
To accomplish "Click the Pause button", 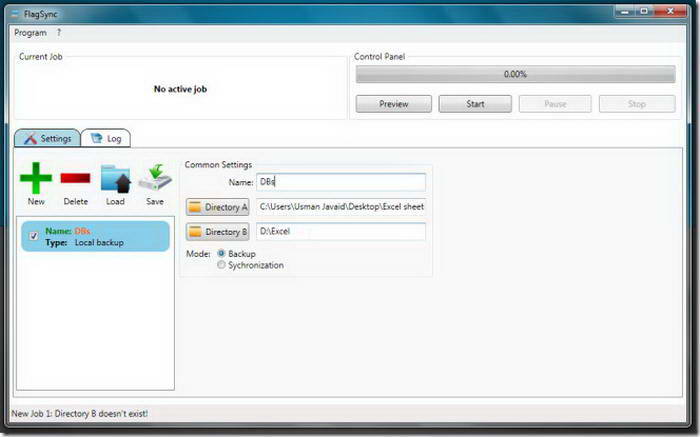I will click(x=555, y=104).
